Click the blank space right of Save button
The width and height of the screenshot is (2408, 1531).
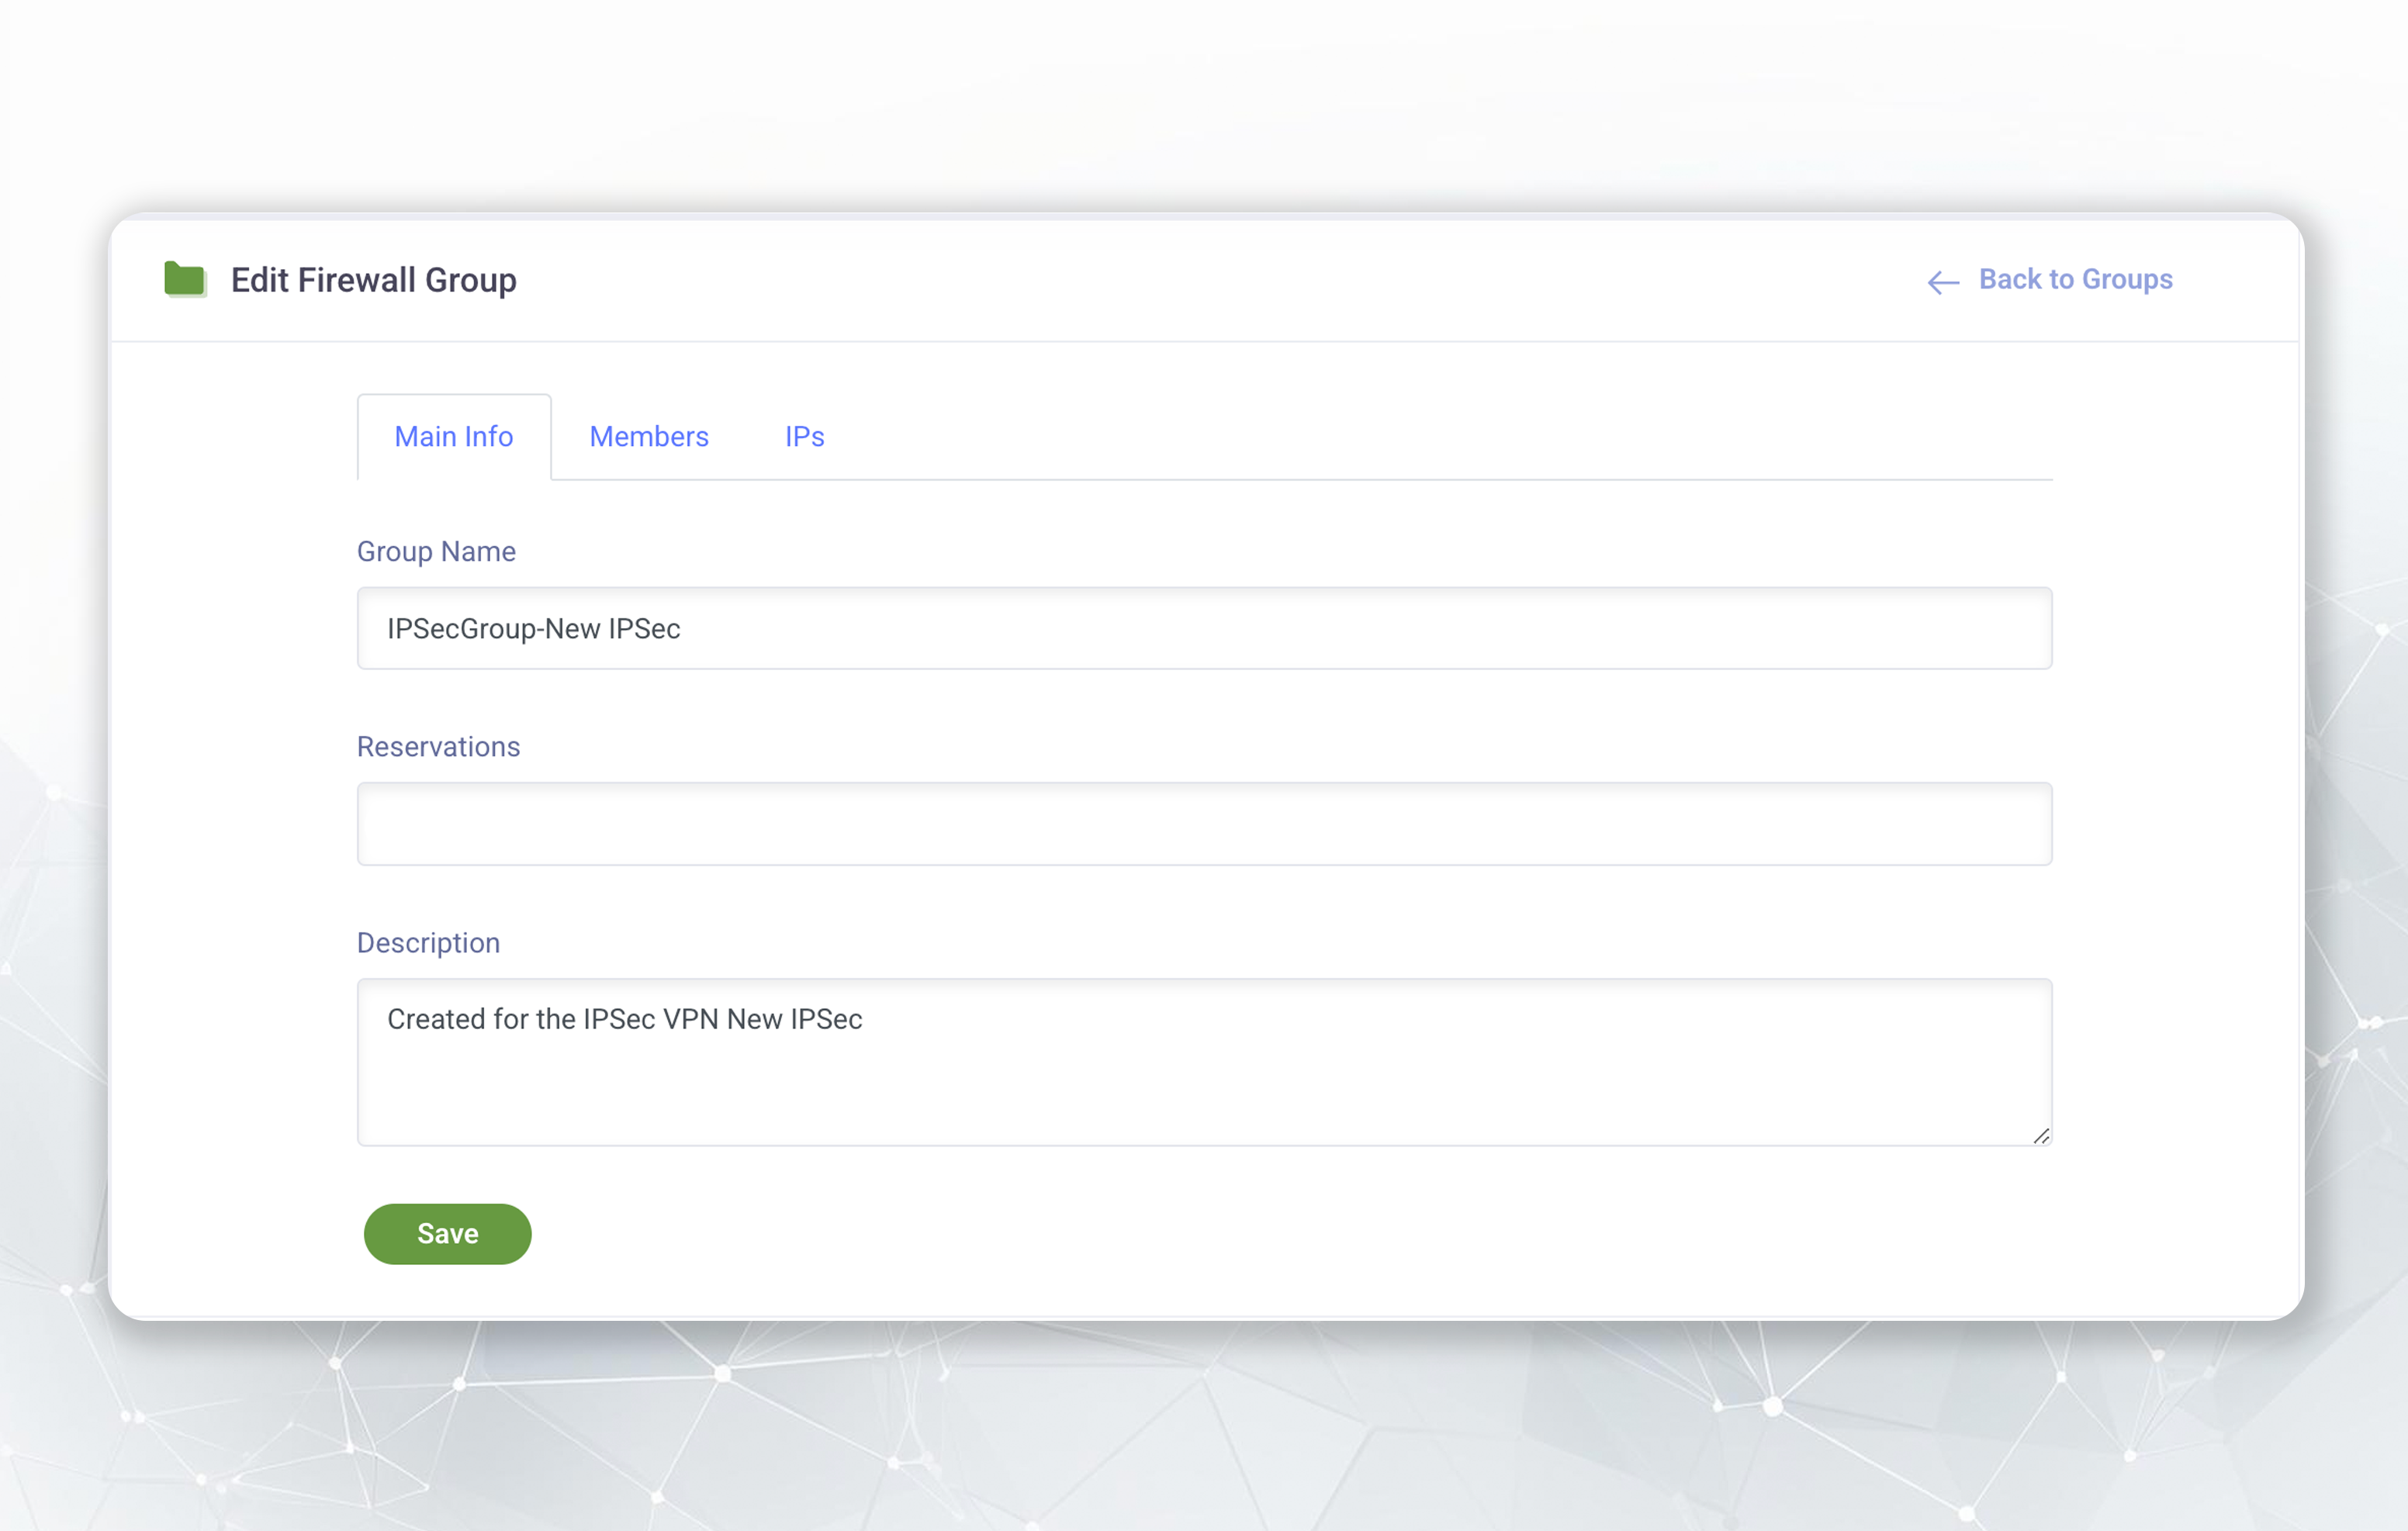pos(1200,1234)
